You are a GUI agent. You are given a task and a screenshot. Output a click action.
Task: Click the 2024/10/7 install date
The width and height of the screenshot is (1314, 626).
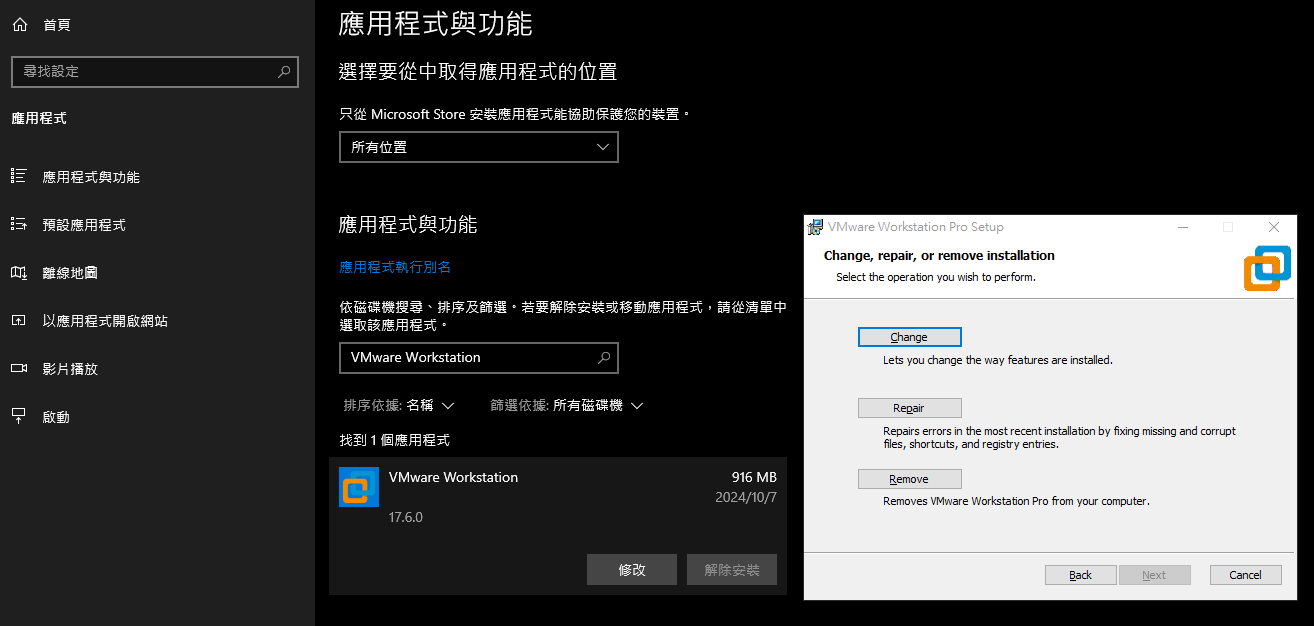[746, 497]
